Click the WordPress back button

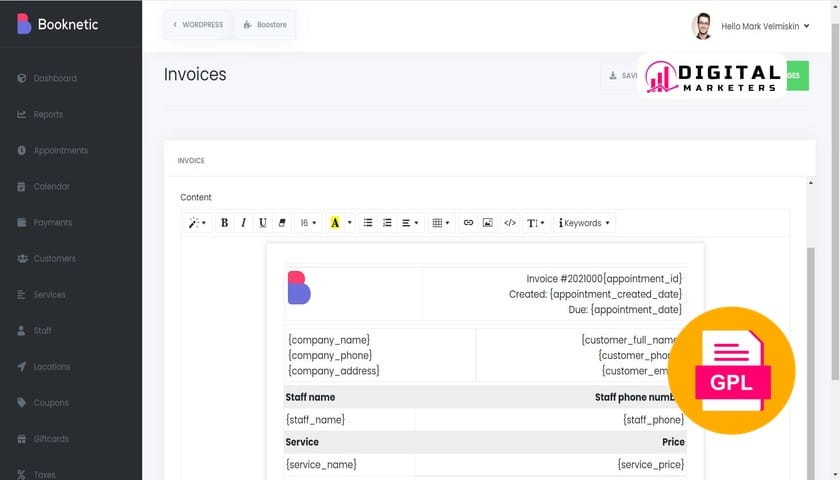point(198,25)
